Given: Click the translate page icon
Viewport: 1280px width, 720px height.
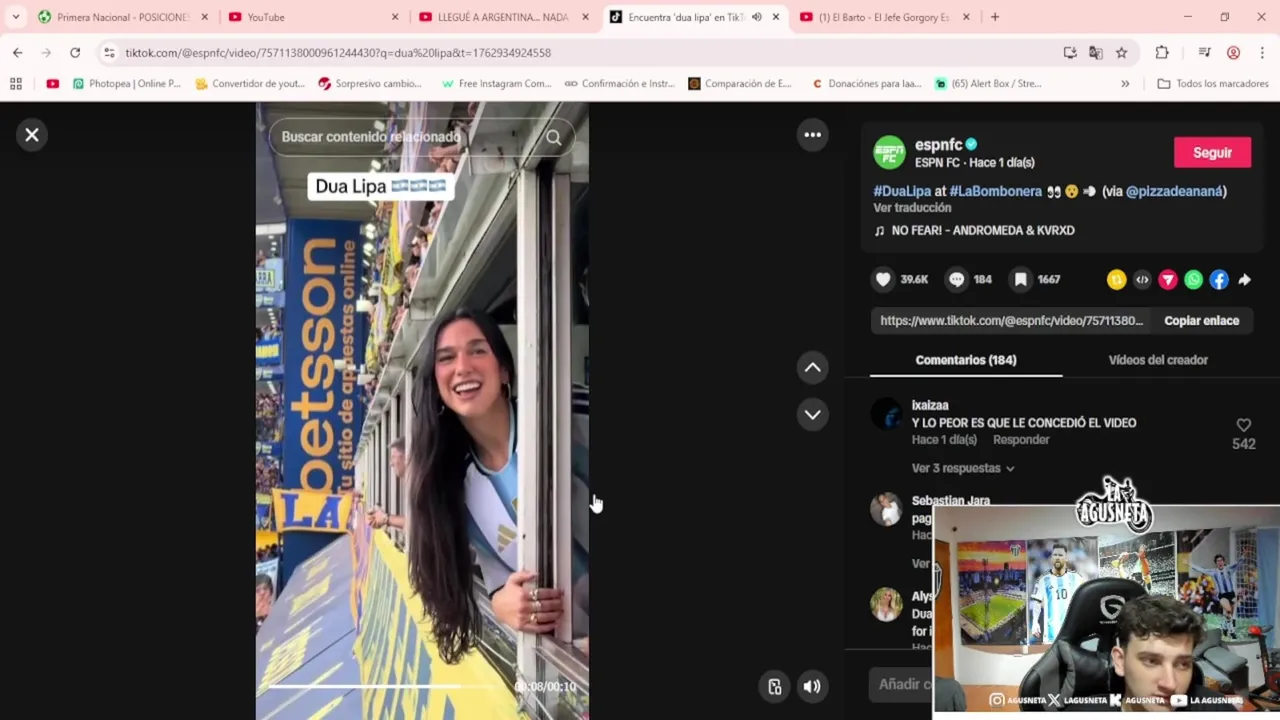Looking at the screenshot, I should (1096, 52).
